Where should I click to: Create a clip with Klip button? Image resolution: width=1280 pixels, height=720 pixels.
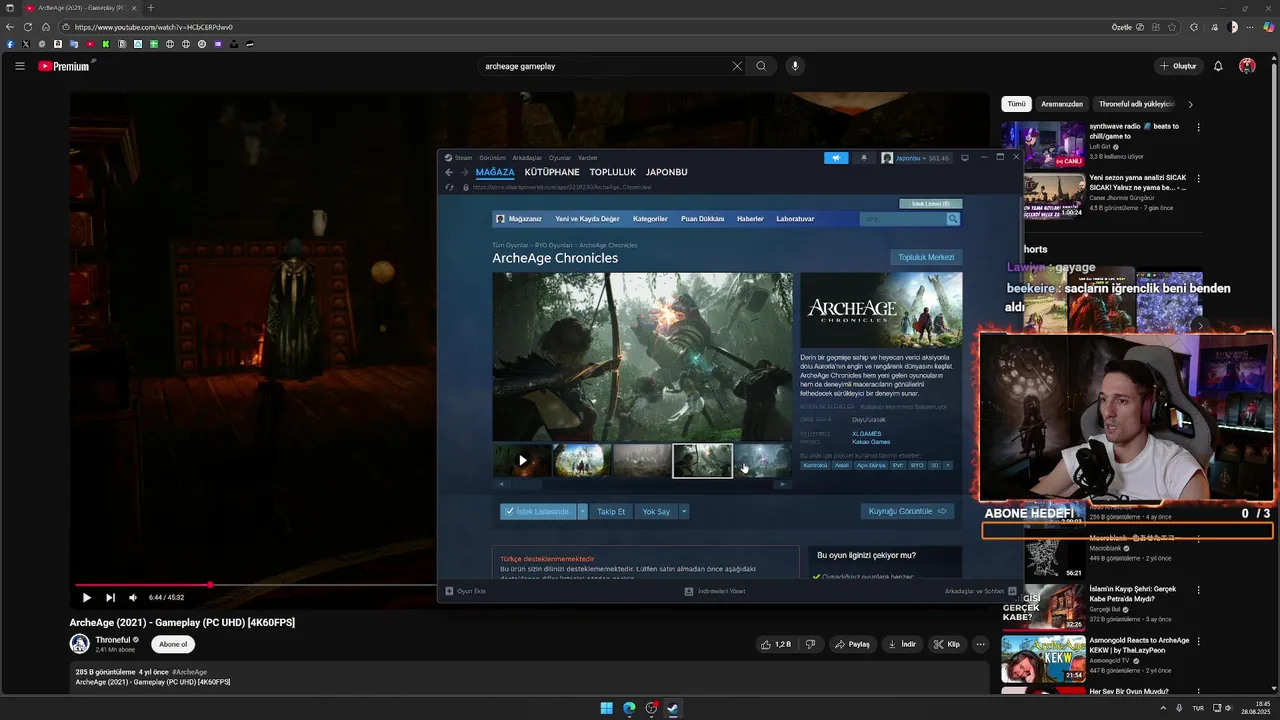pyautogui.click(x=947, y=644)
